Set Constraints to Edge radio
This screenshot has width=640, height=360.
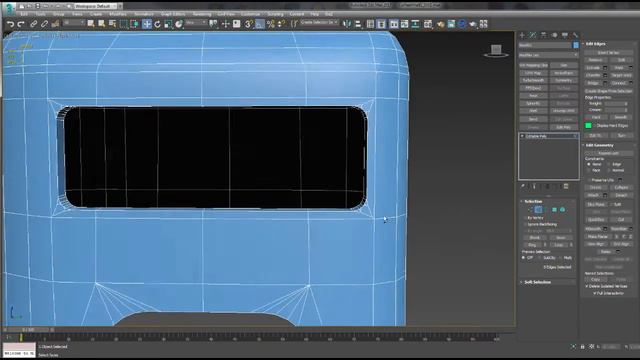point(609,164)
